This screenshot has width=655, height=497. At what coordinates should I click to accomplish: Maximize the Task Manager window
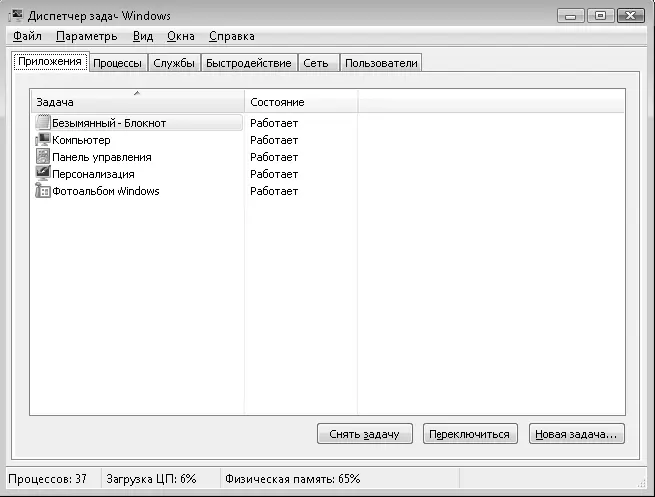point(600,16)
